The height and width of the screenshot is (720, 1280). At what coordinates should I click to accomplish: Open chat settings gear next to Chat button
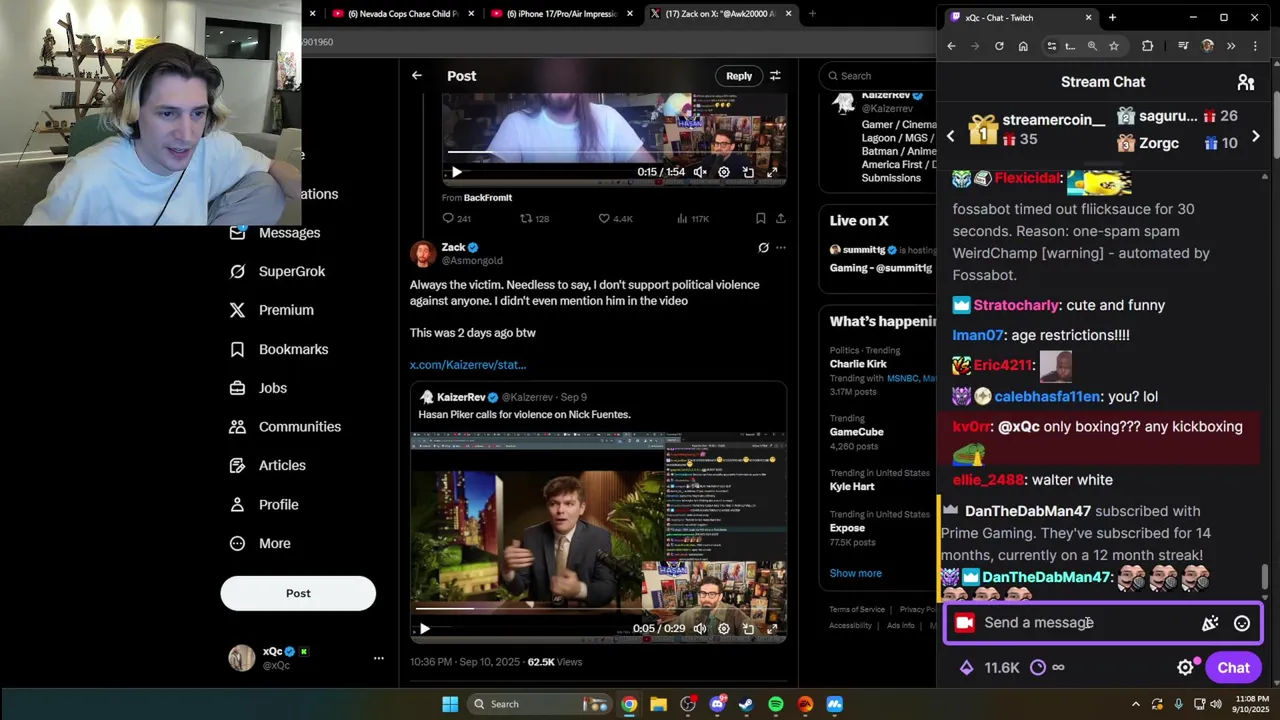[1186, 668]
